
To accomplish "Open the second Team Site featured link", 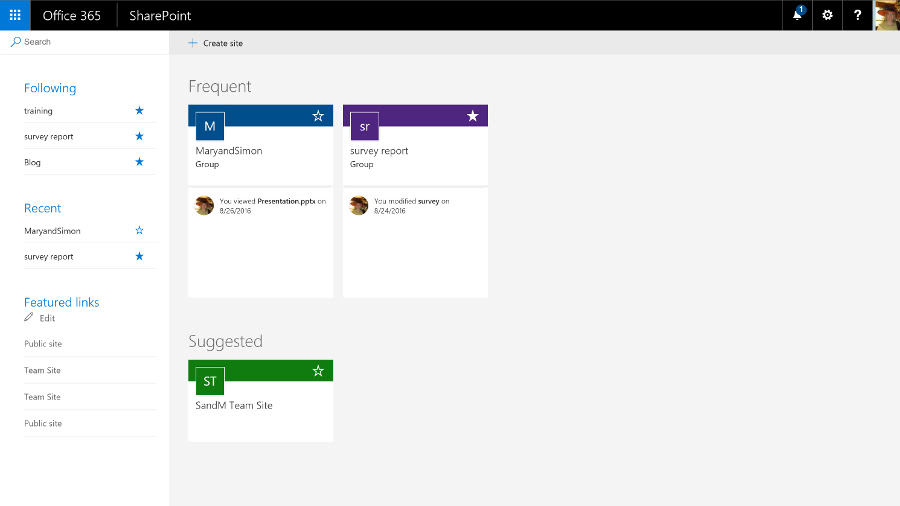I will (x=42, y=396).
